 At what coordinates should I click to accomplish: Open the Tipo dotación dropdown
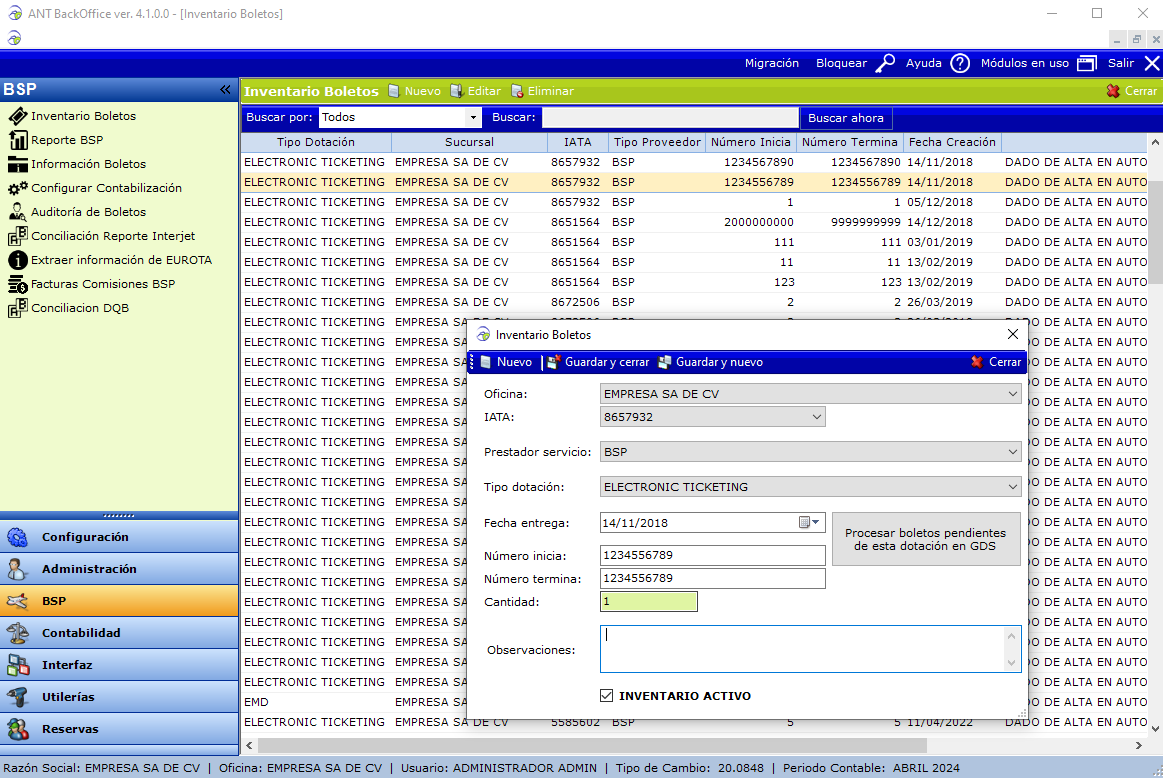(x=1012, y=487)
